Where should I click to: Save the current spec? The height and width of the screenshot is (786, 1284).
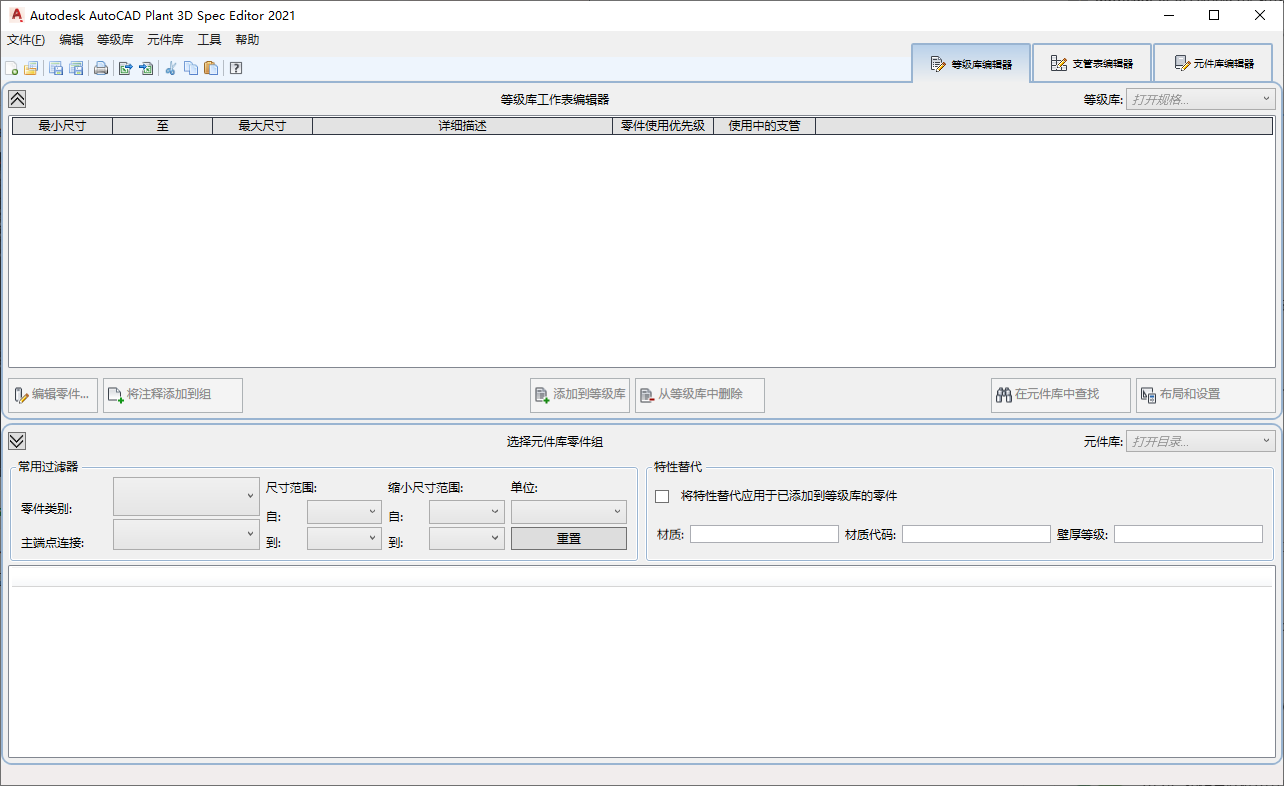pyautogui.click(x=56, y=68)
